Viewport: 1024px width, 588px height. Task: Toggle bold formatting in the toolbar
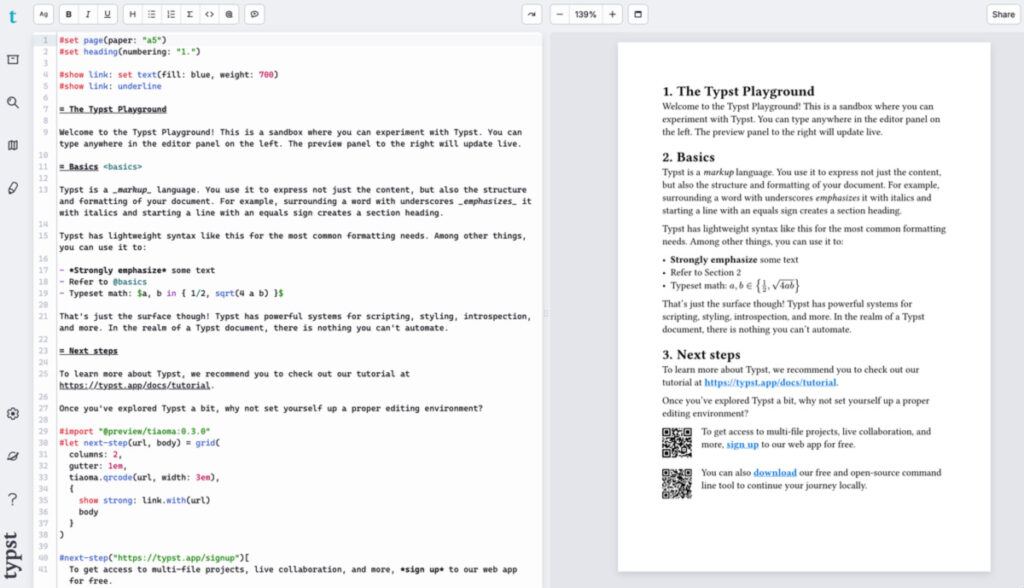point(69,14)
